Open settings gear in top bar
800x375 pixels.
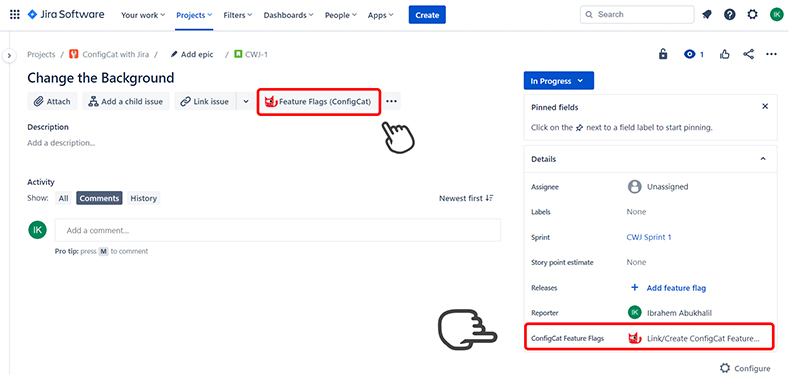pyautogui.click(x=753, y=15)
